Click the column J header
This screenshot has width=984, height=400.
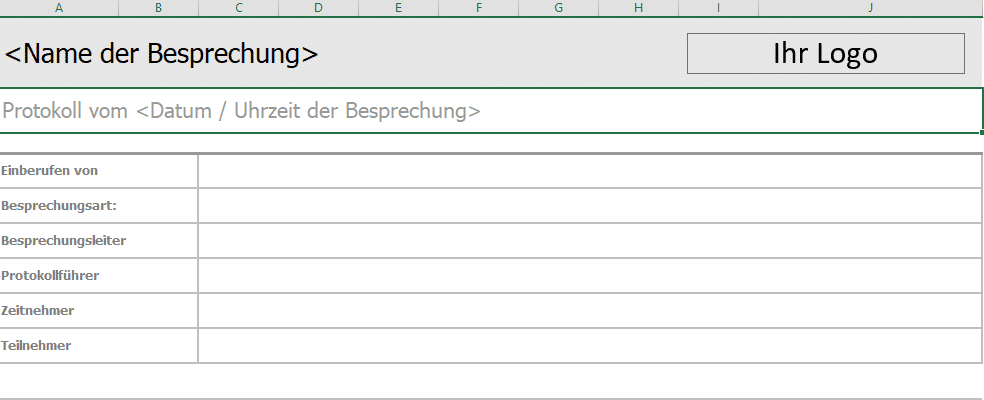click(x=870, y=8)
